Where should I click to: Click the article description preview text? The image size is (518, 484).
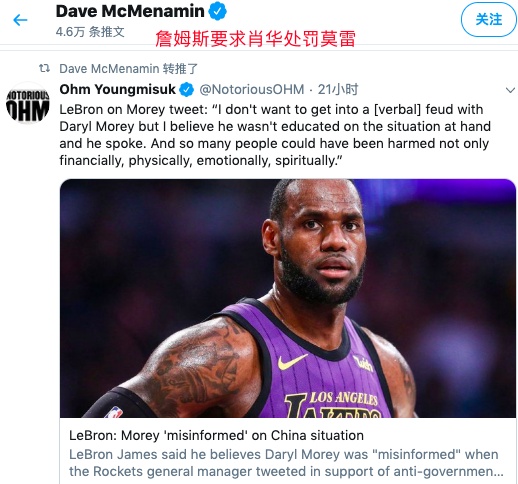pos(286,463)
